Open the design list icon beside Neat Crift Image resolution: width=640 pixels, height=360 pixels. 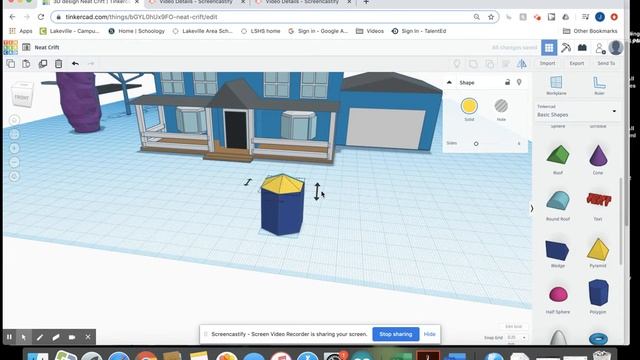point(26,47)
